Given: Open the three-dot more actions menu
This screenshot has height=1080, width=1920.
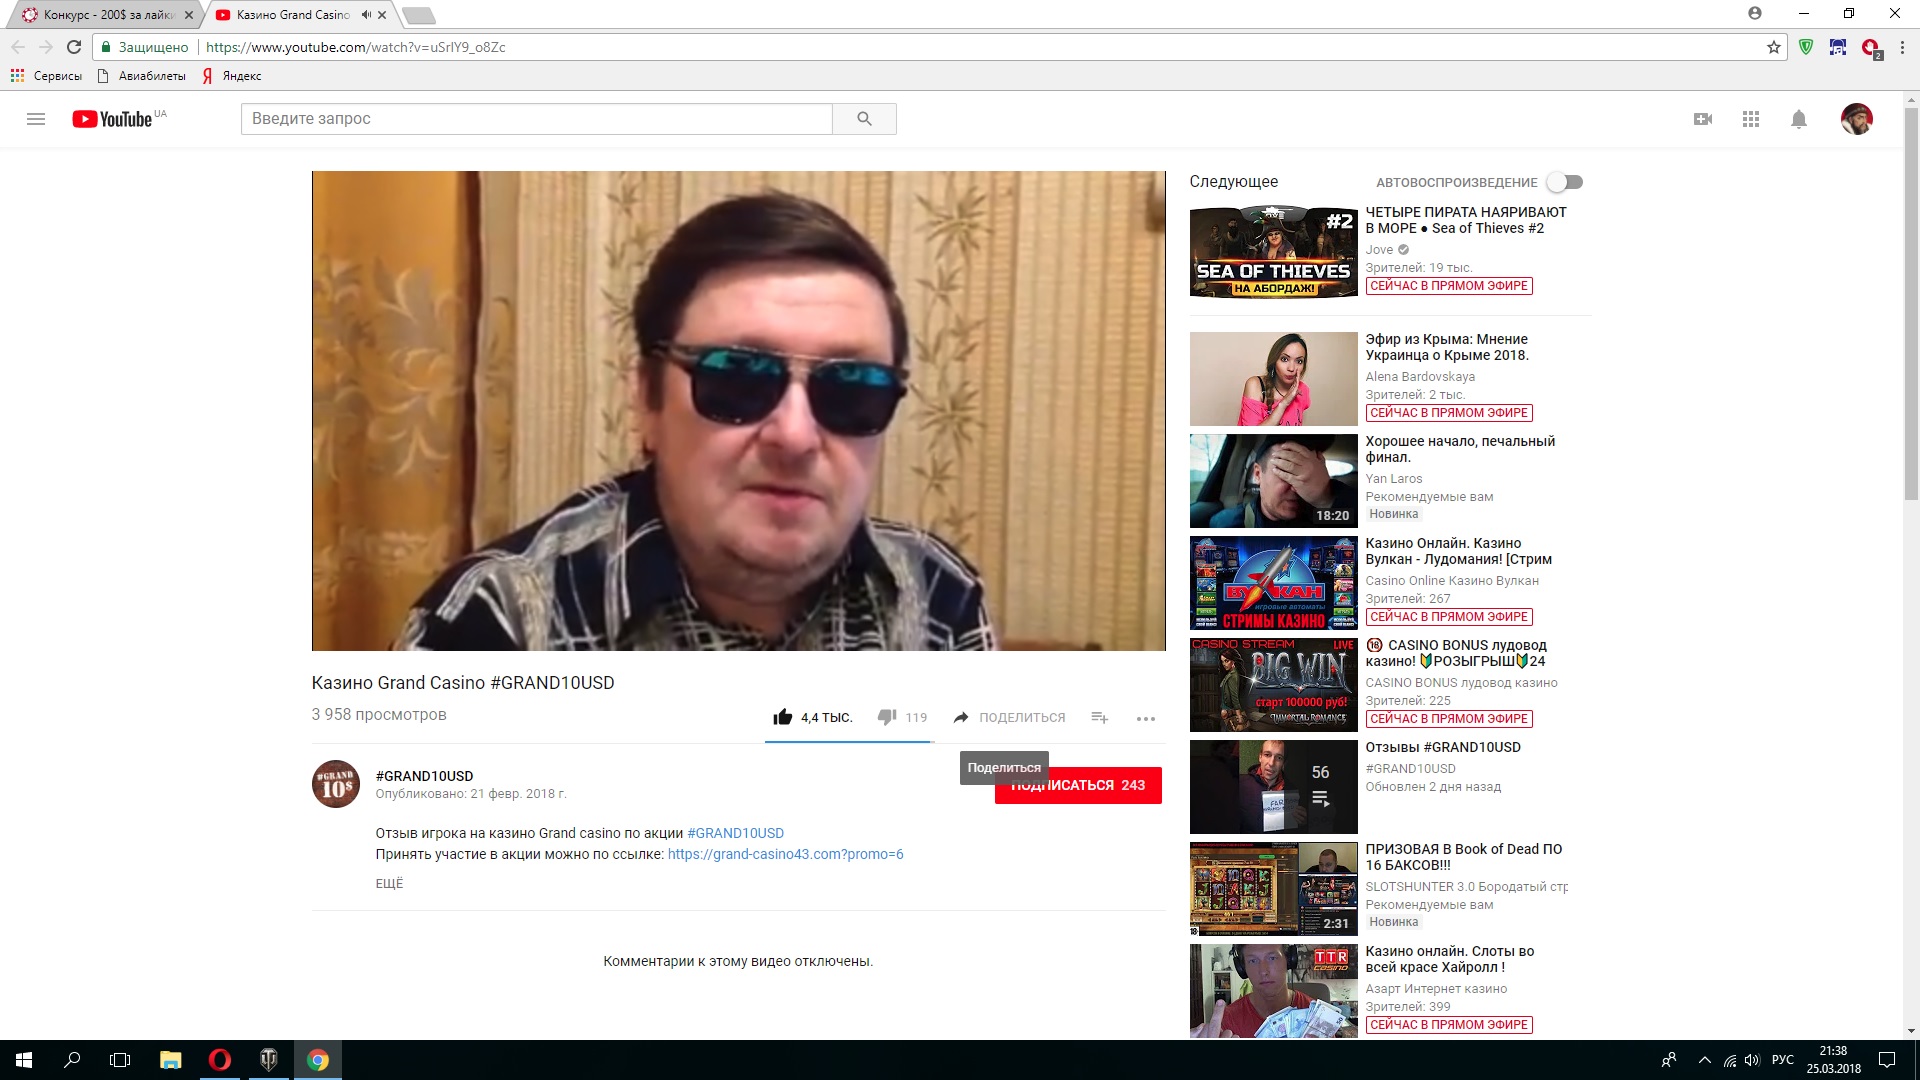Looking at the screenshot, I should [1146, 718].
